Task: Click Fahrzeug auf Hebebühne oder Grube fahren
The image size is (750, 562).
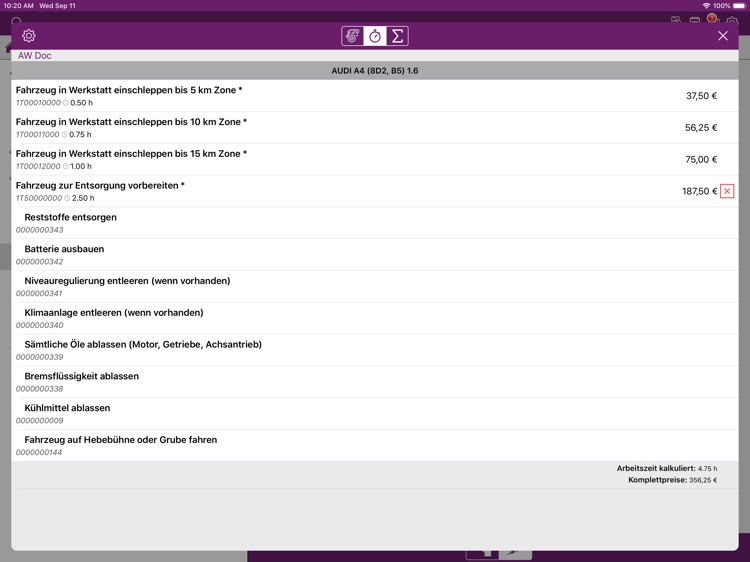Action: (x=375, y=446)
